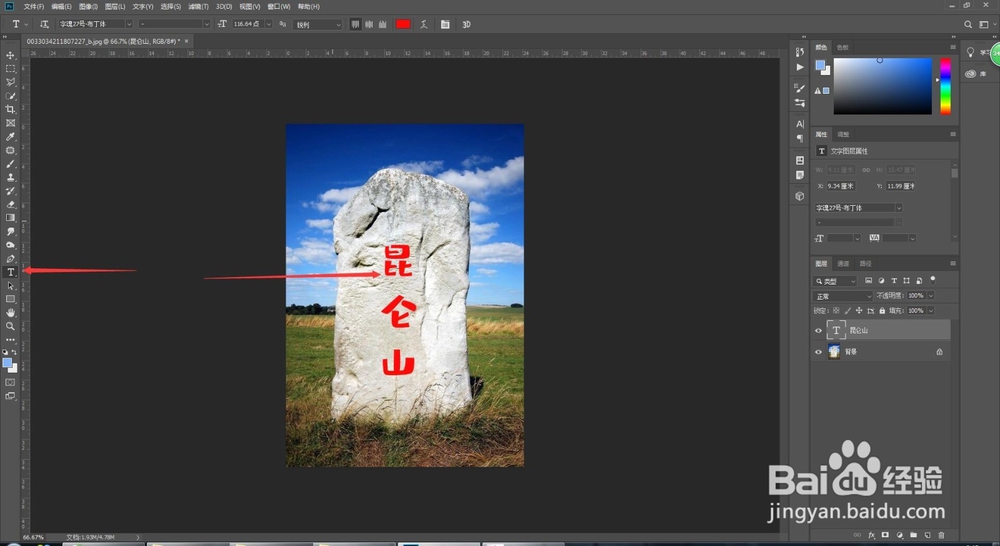Select the Path Selection tool
This screenshot has height=546, width=1000.
click(x=10, y=286)
